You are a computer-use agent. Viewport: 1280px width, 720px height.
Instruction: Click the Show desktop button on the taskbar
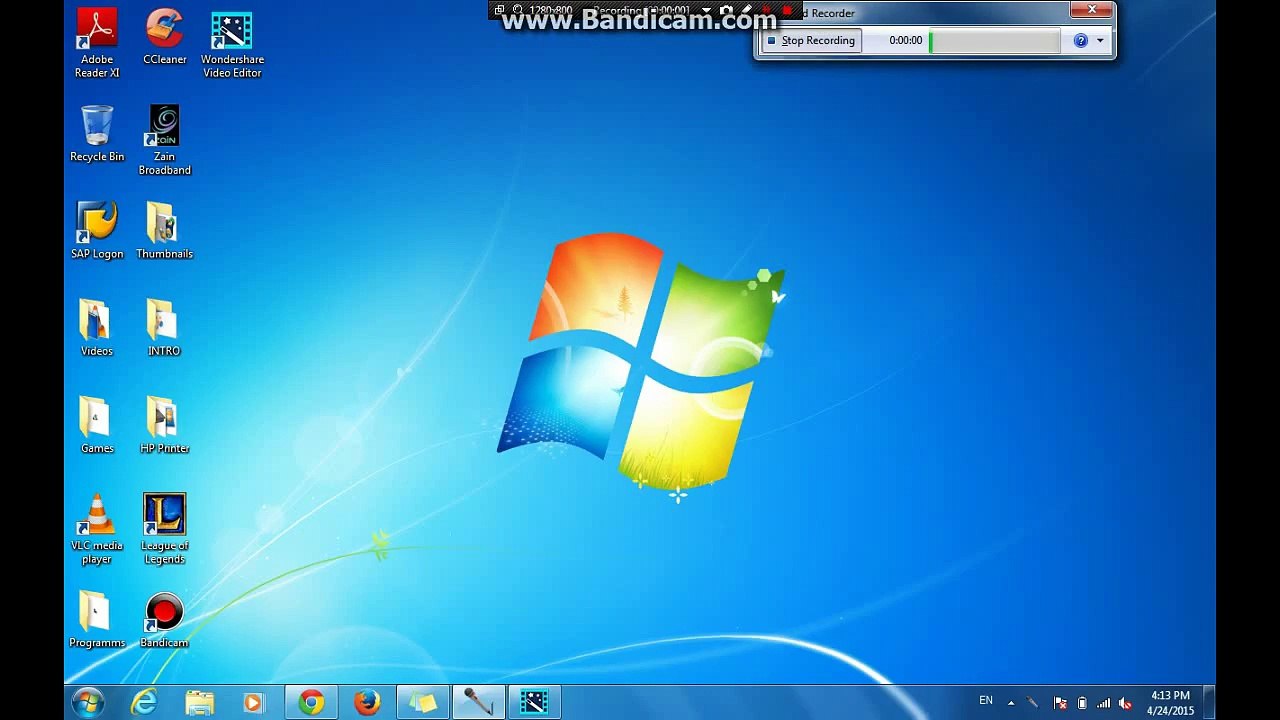tap(1209, 703)
